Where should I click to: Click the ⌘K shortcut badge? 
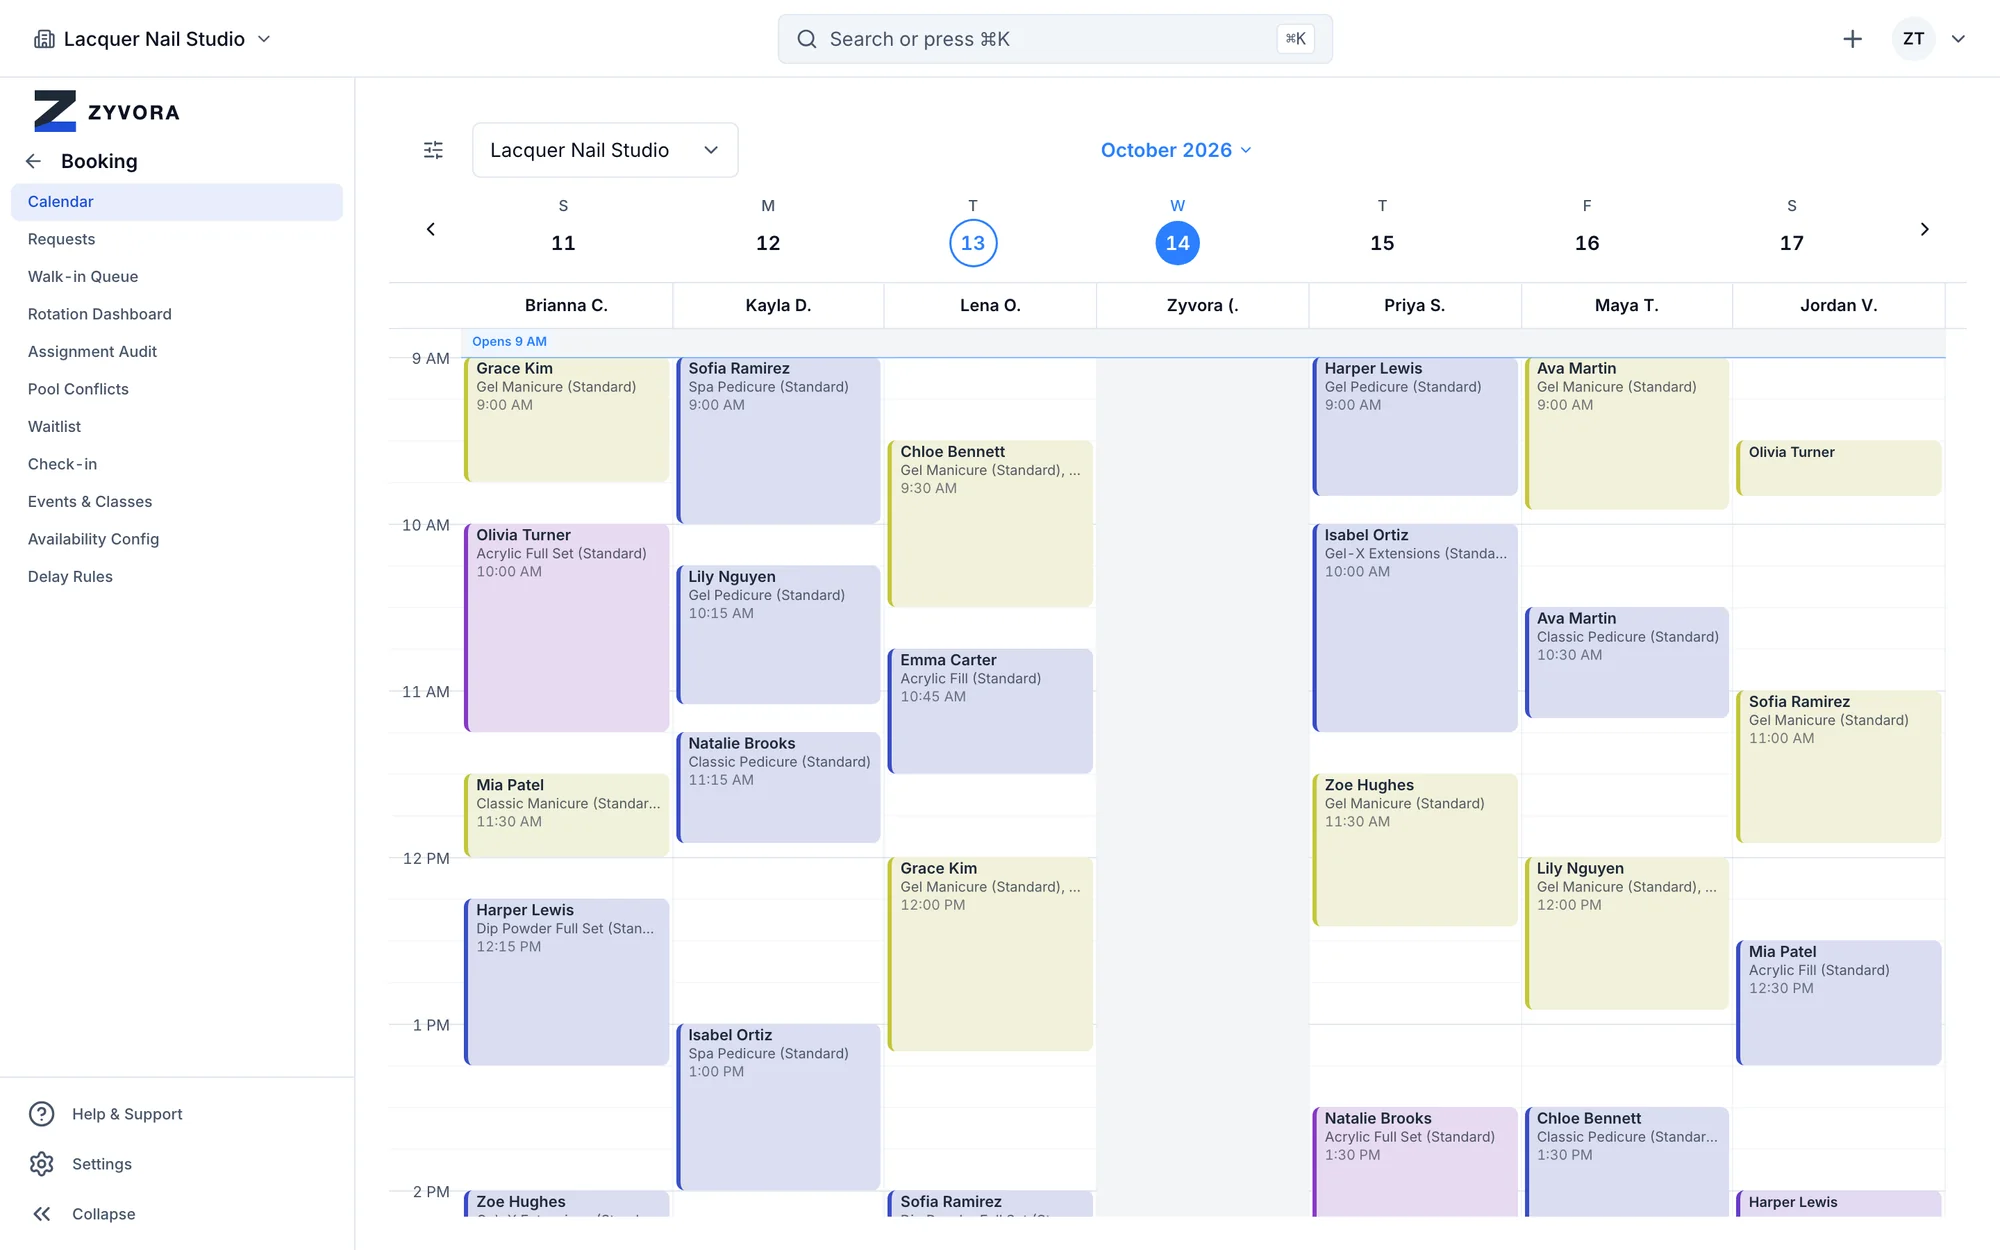tap(1295, 39)
